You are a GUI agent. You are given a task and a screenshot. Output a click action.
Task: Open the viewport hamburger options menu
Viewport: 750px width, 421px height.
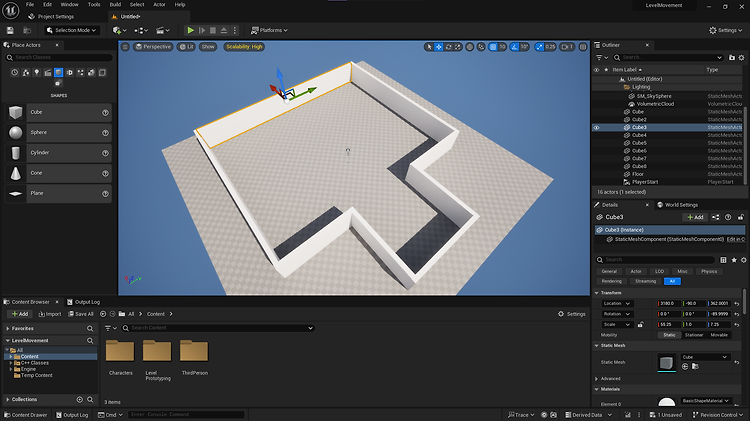click(x=125, y=47)
